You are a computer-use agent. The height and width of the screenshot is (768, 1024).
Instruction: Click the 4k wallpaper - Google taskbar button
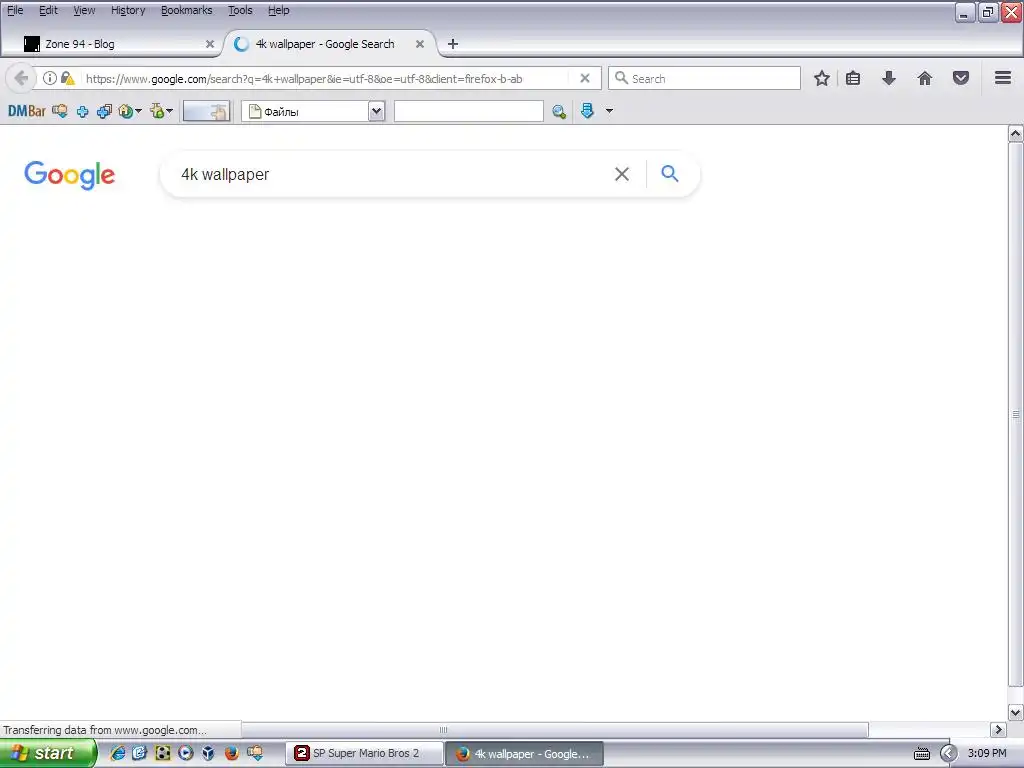coord(524,754)
